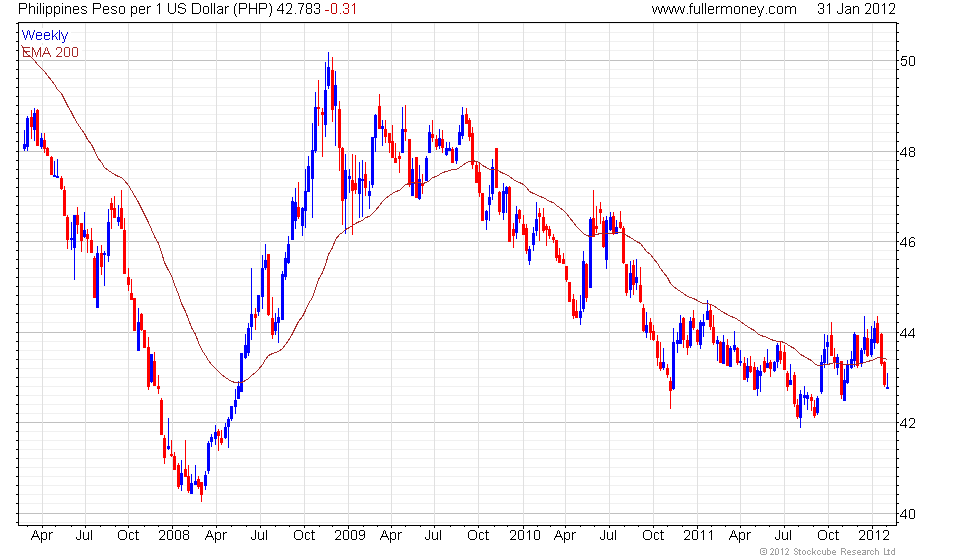Click the early-2008 candlestick low near 40
The width and height of the screenshot is (980, 560).
(x=201, y=488)
